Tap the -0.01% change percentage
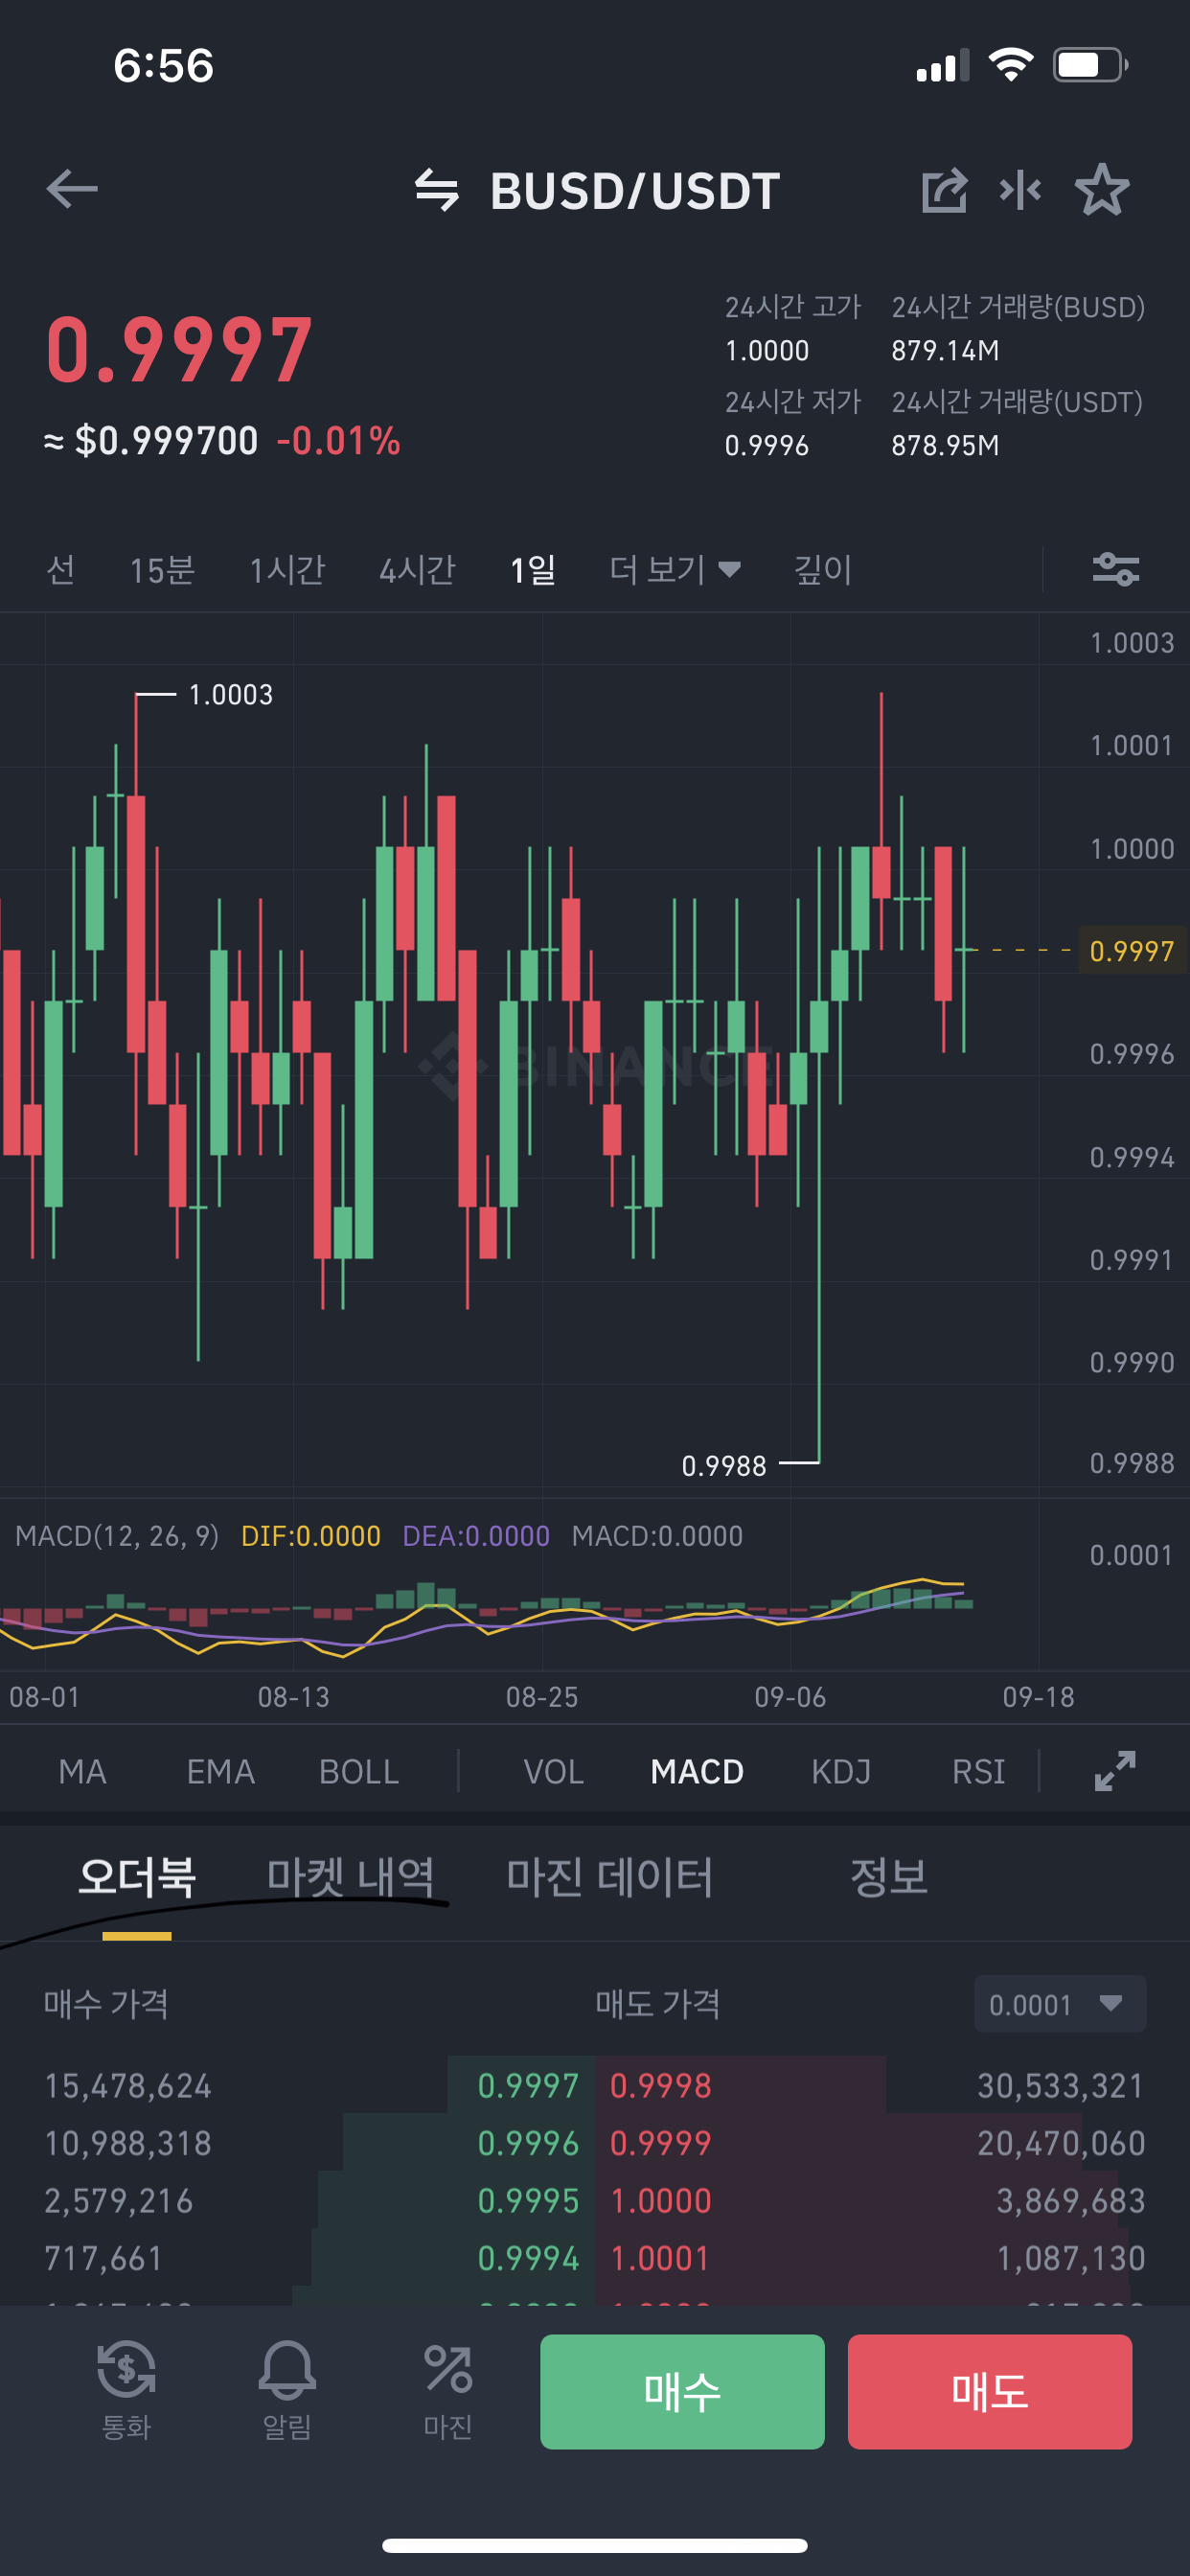This screenshot has width=1190, height=2576. click(x=338, y=441)
